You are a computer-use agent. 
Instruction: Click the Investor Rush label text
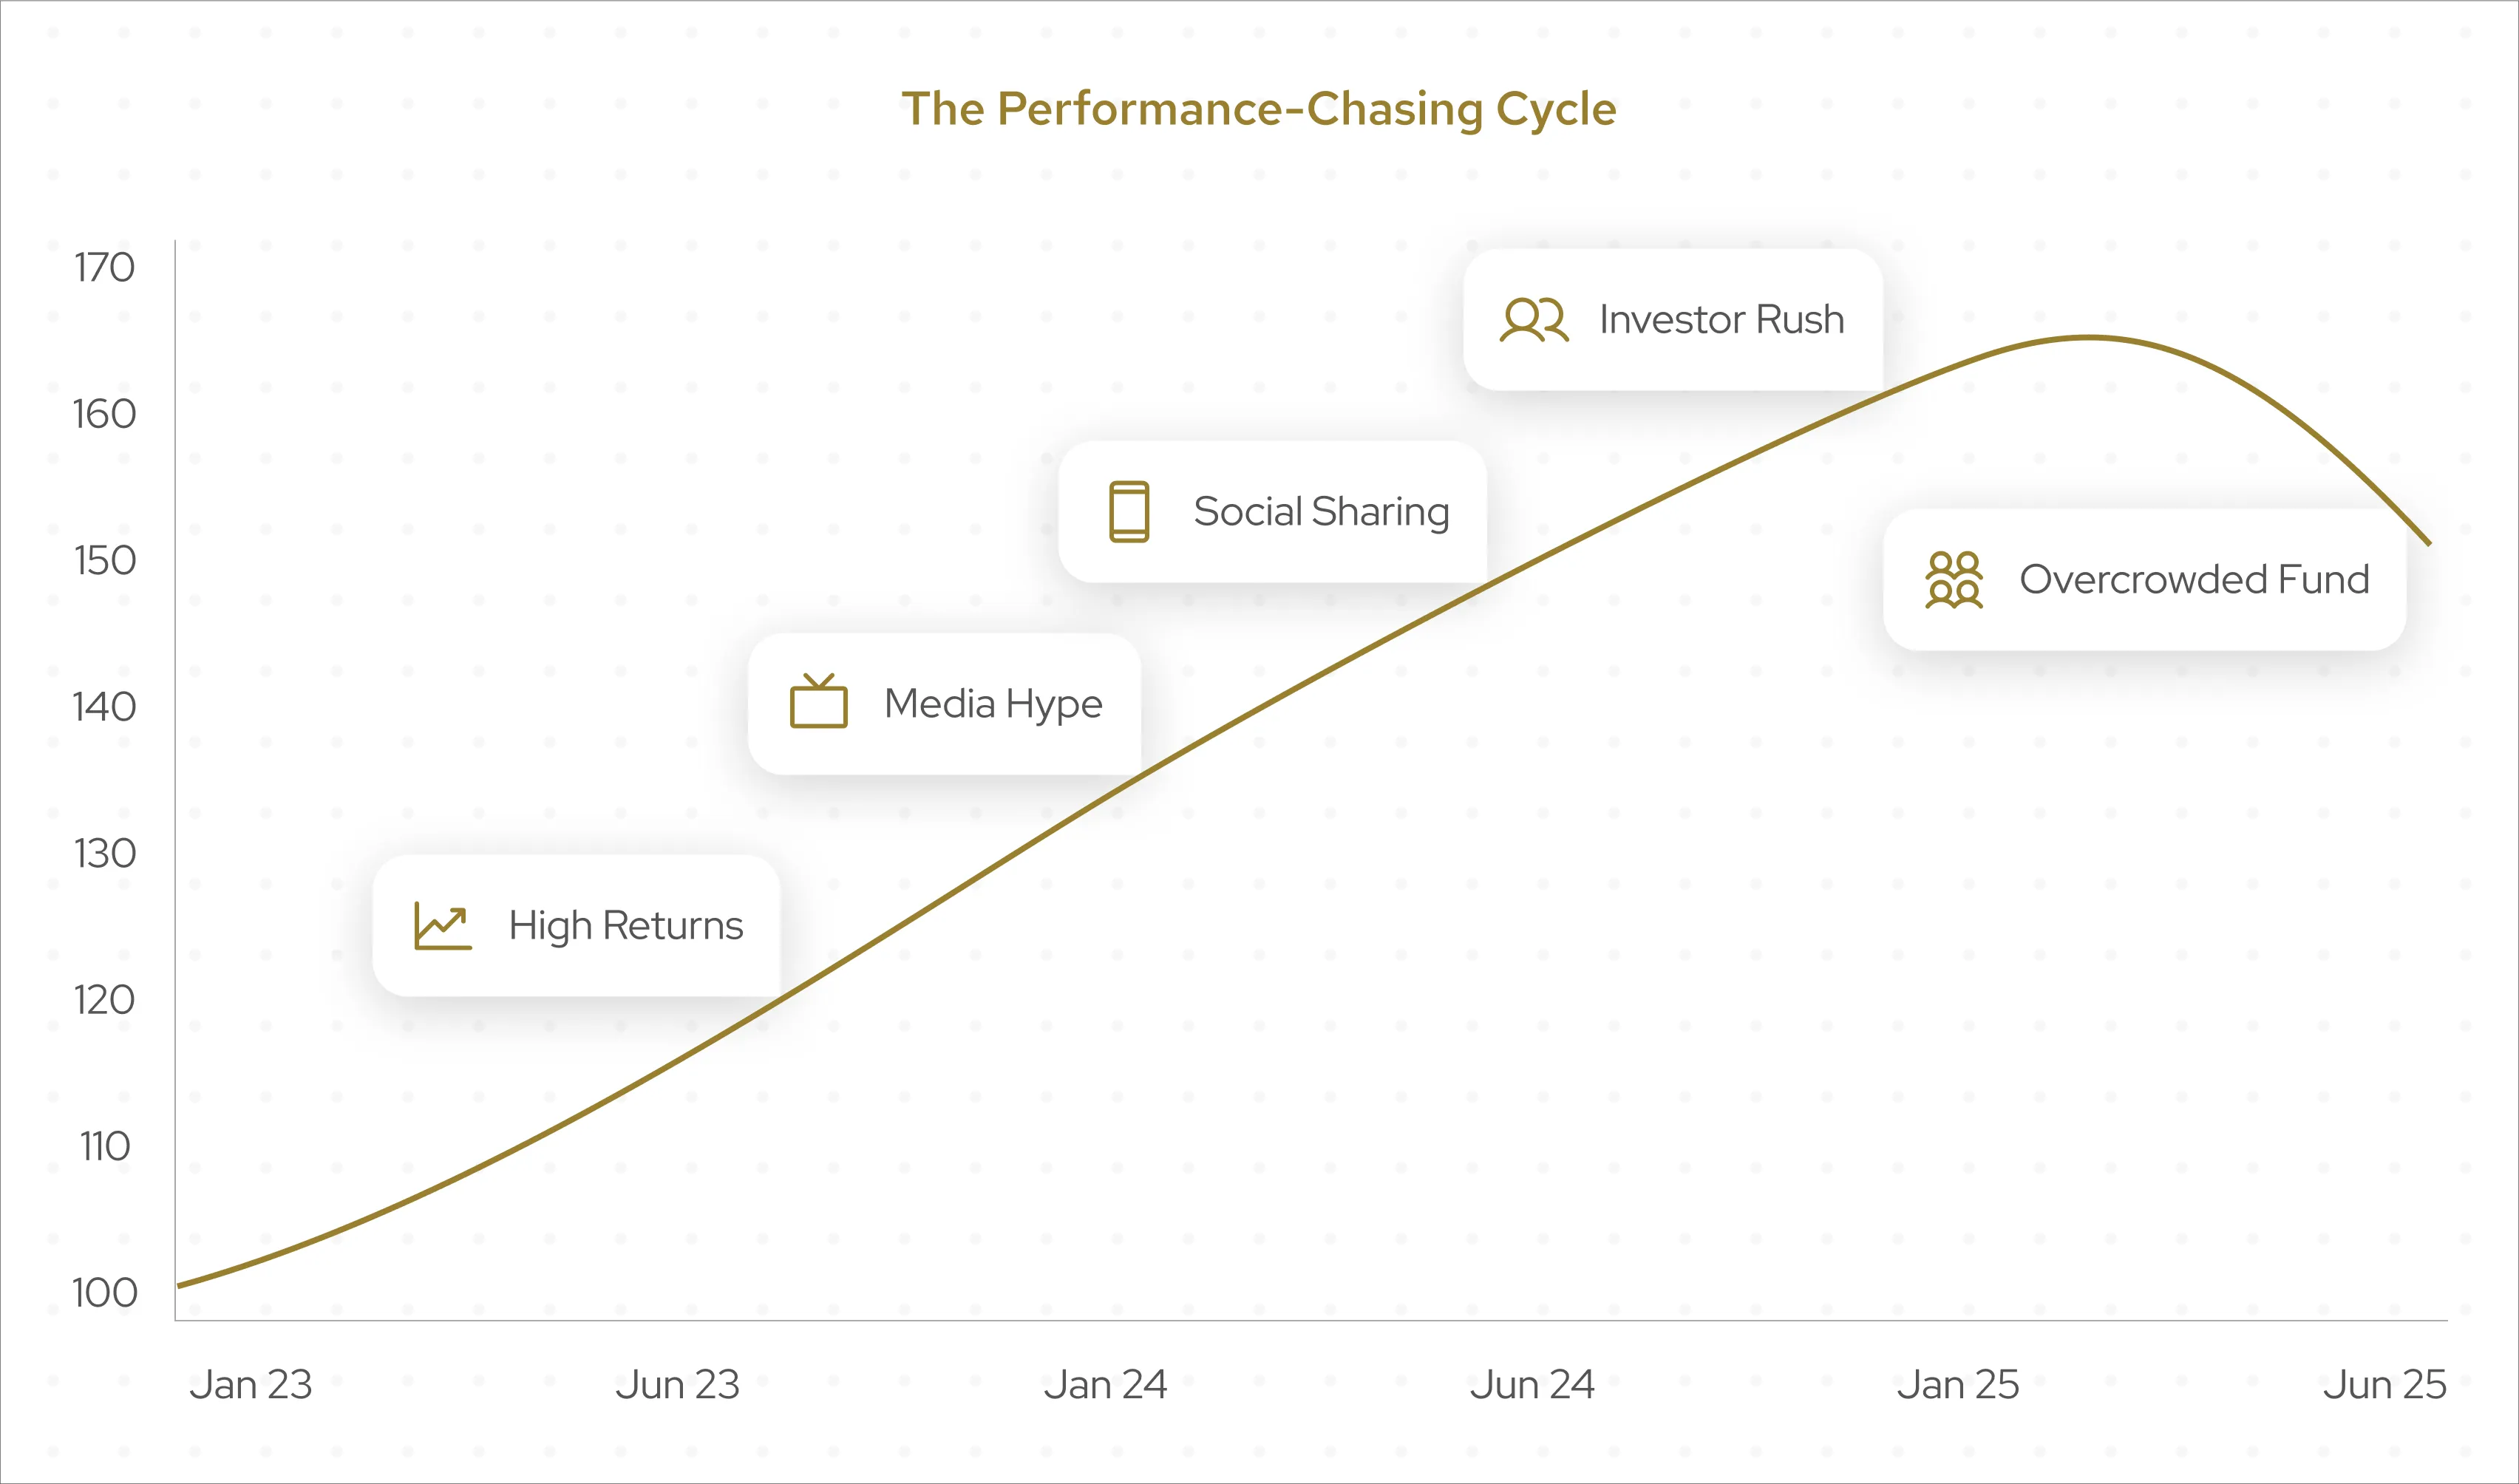pos(1721,320)
